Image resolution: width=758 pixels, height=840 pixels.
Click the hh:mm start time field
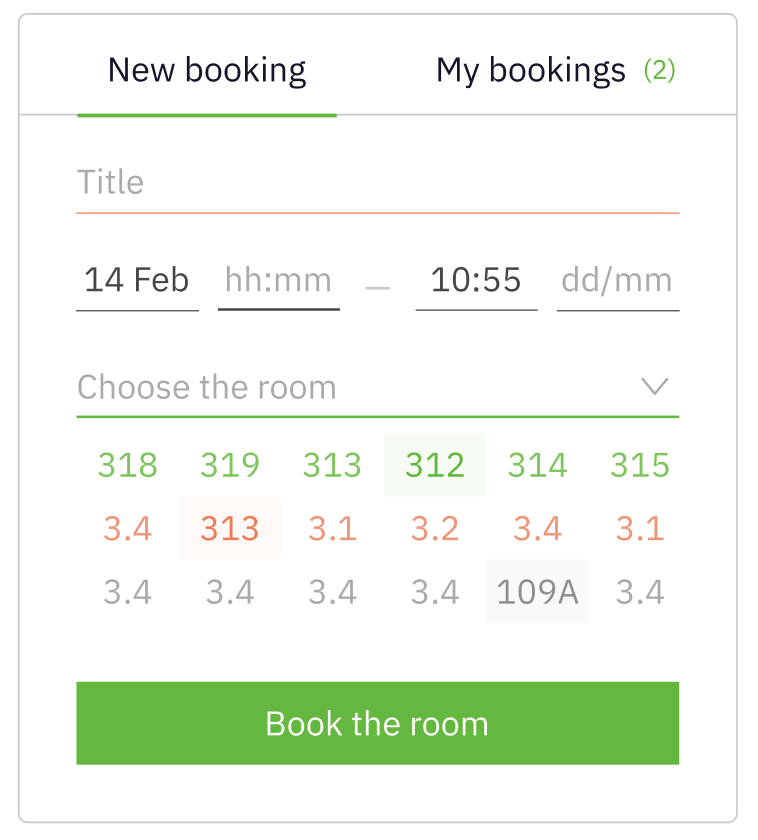pyautogui.click(x=278, y=280)
